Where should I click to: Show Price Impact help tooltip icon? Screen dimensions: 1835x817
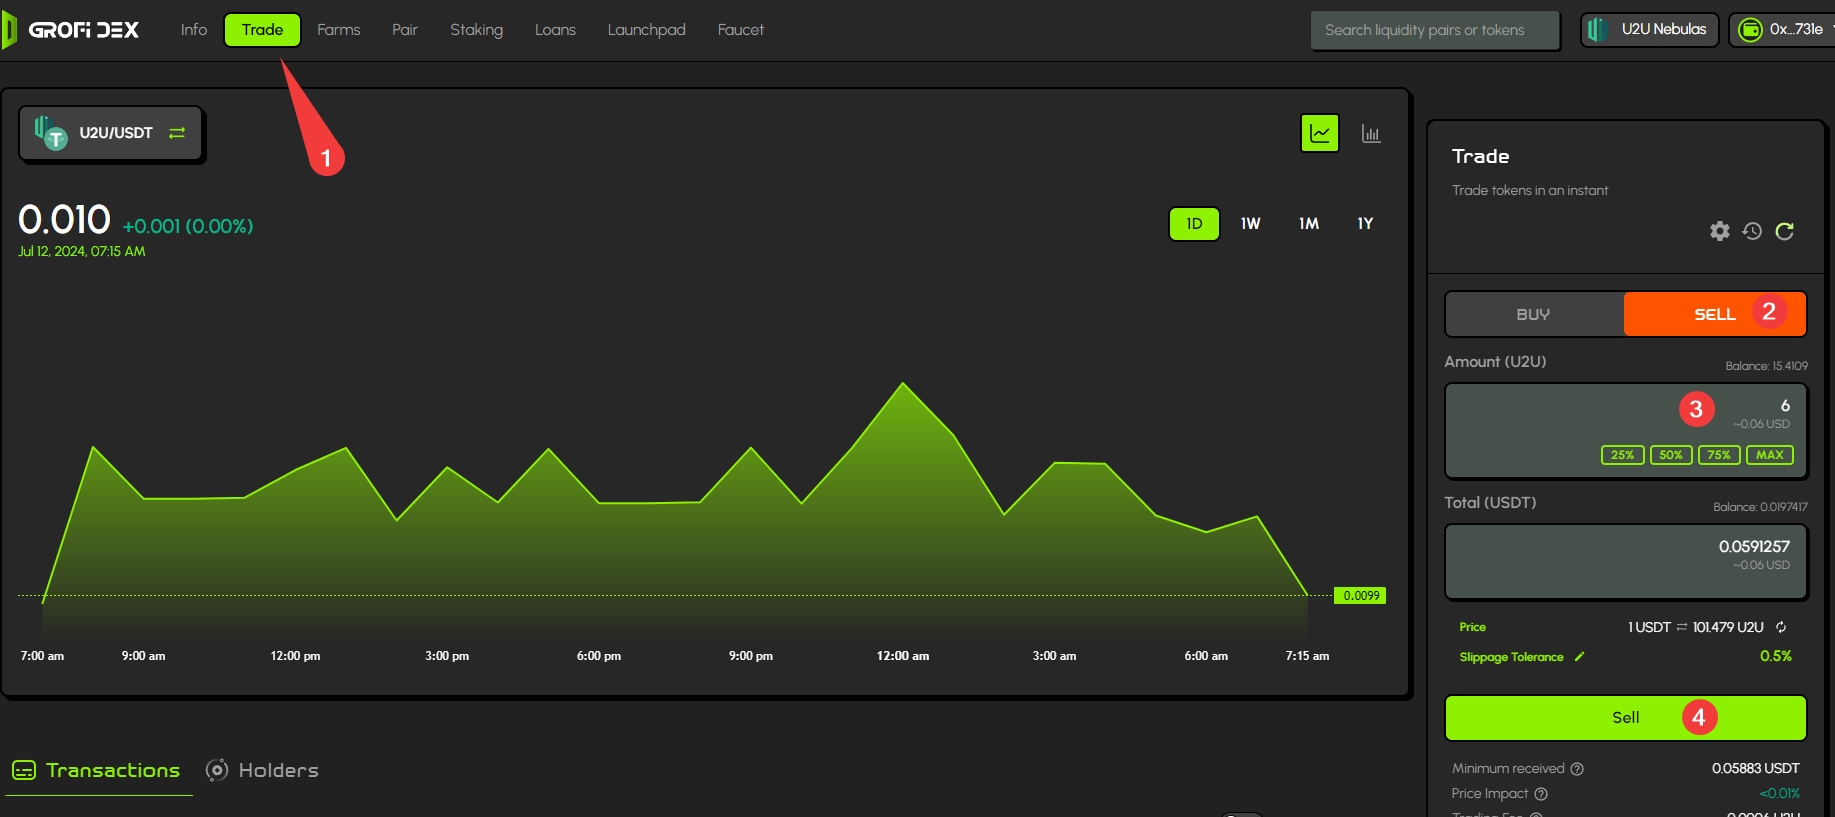(1541, 794)
